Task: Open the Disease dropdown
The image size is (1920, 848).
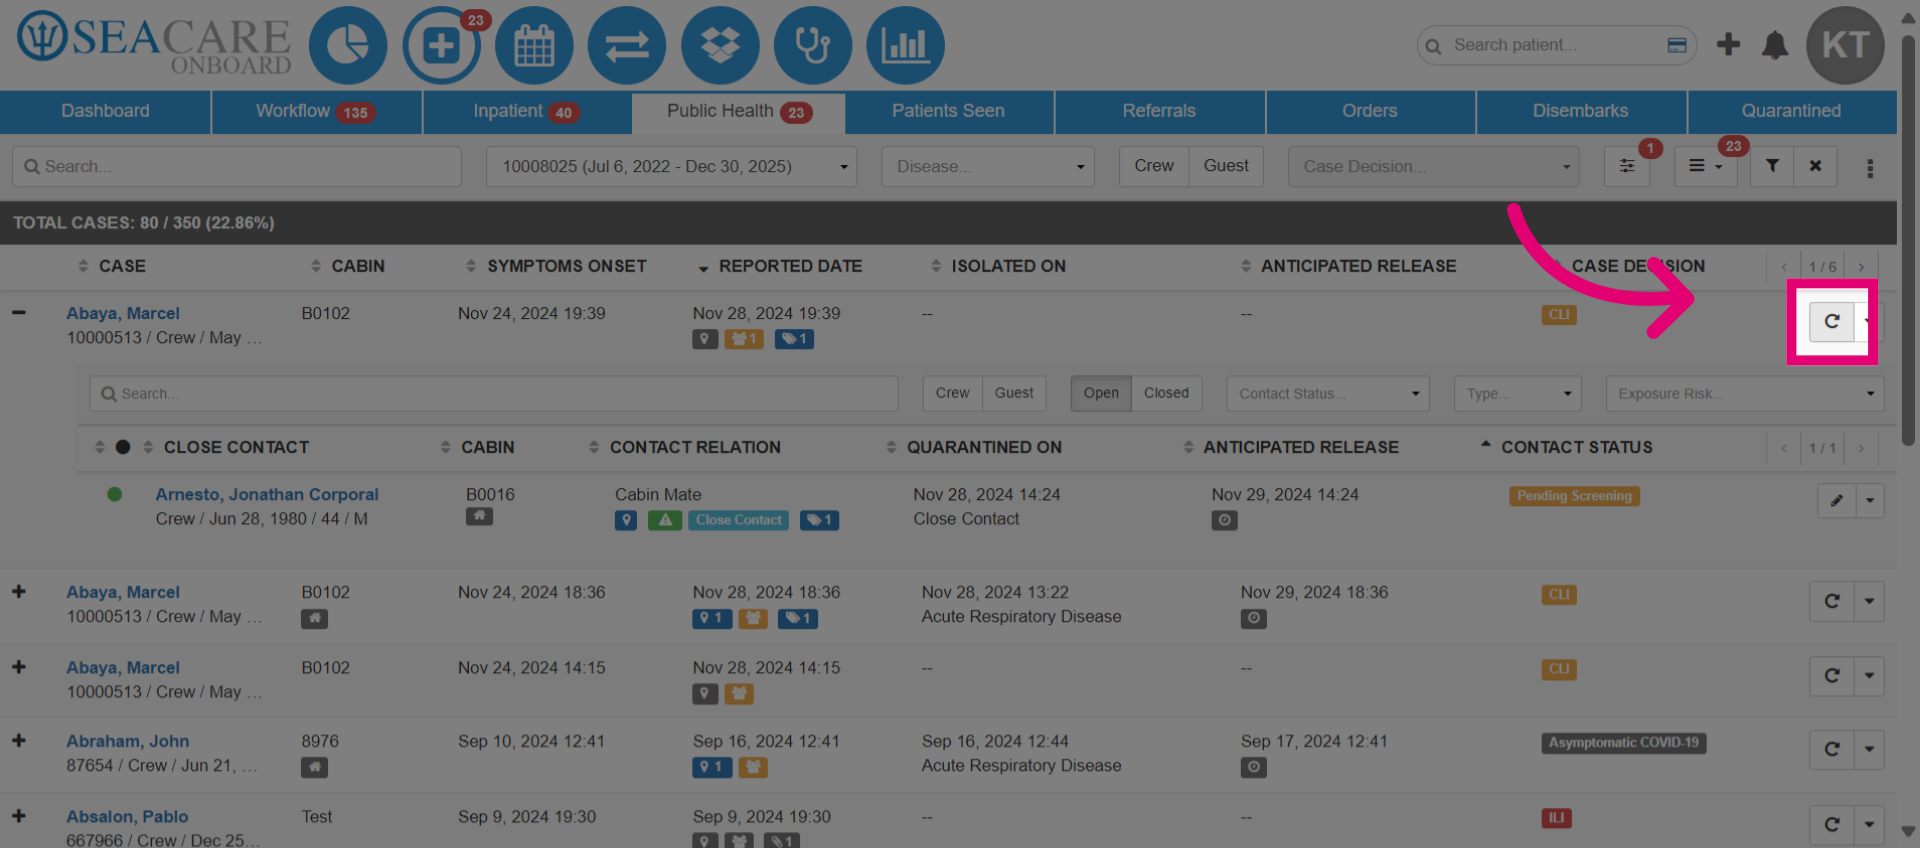Action: 988,166
